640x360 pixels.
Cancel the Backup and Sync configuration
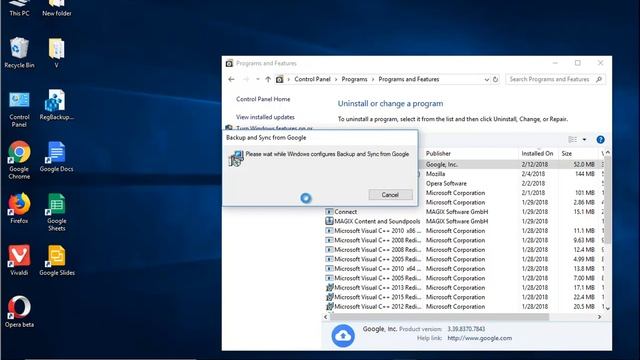coord(390,195)
